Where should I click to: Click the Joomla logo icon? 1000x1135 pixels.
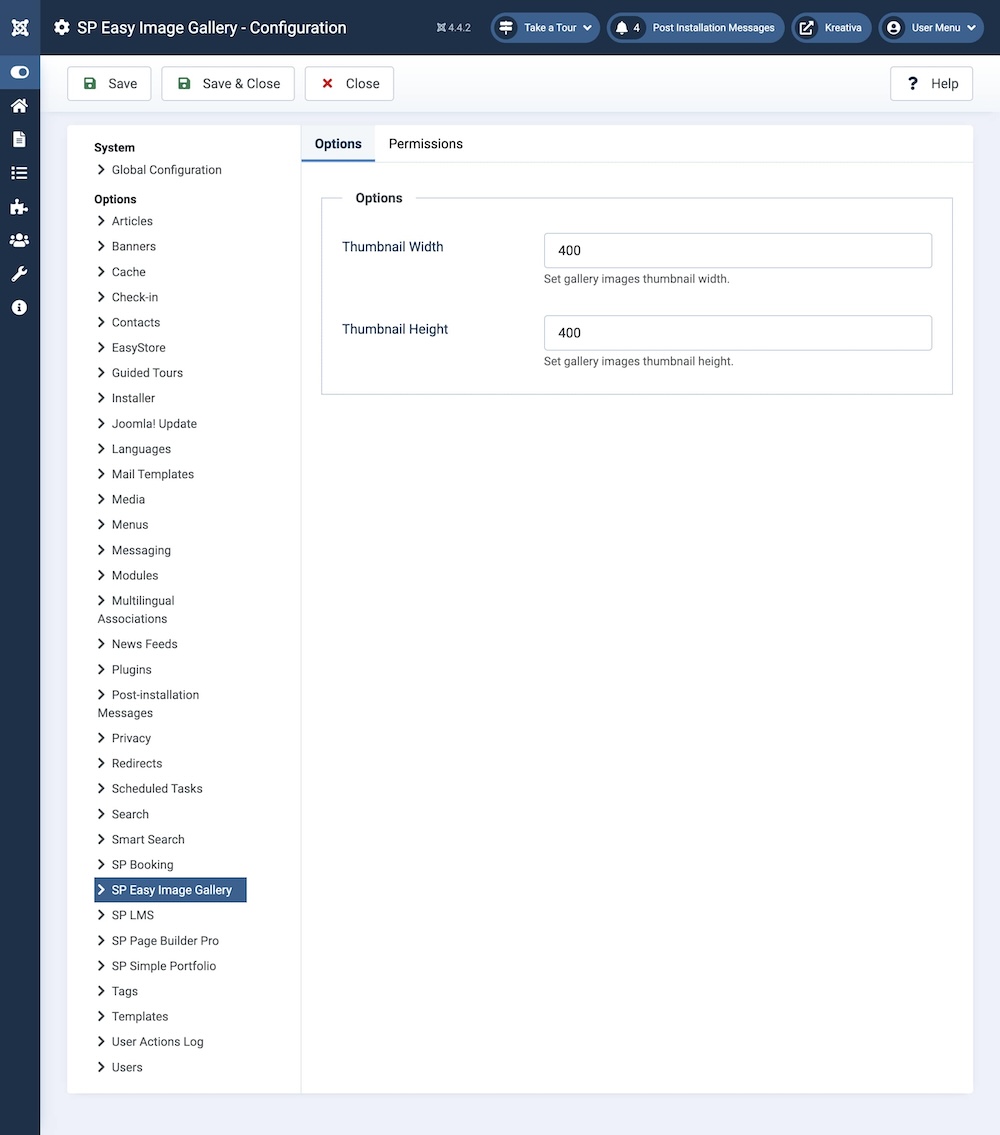coord(20,27)
